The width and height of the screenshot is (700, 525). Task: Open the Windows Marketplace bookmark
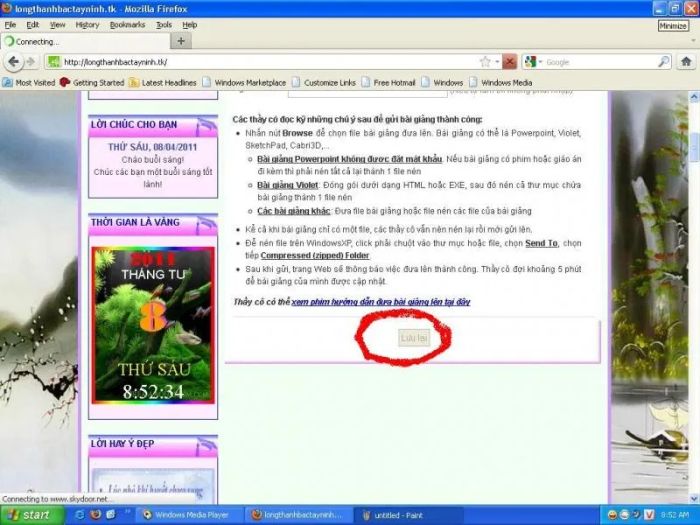pyautogui.click(x=244, y=83)
